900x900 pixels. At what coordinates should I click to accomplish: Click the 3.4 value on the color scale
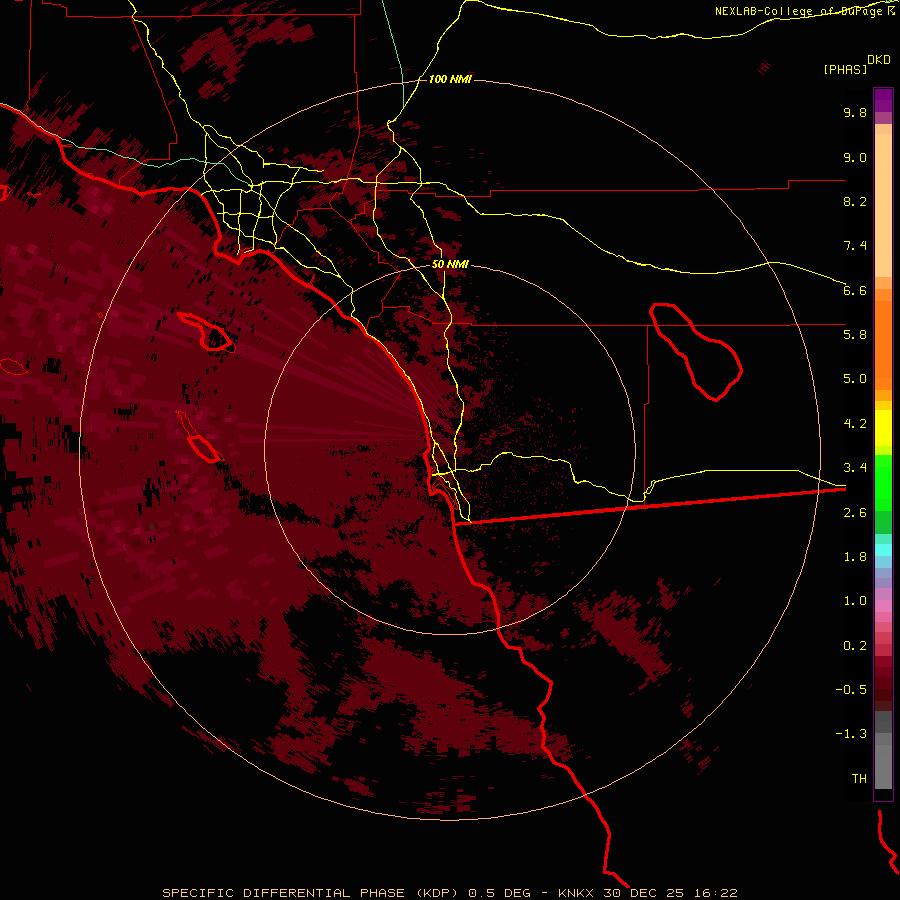click(855, 468)
